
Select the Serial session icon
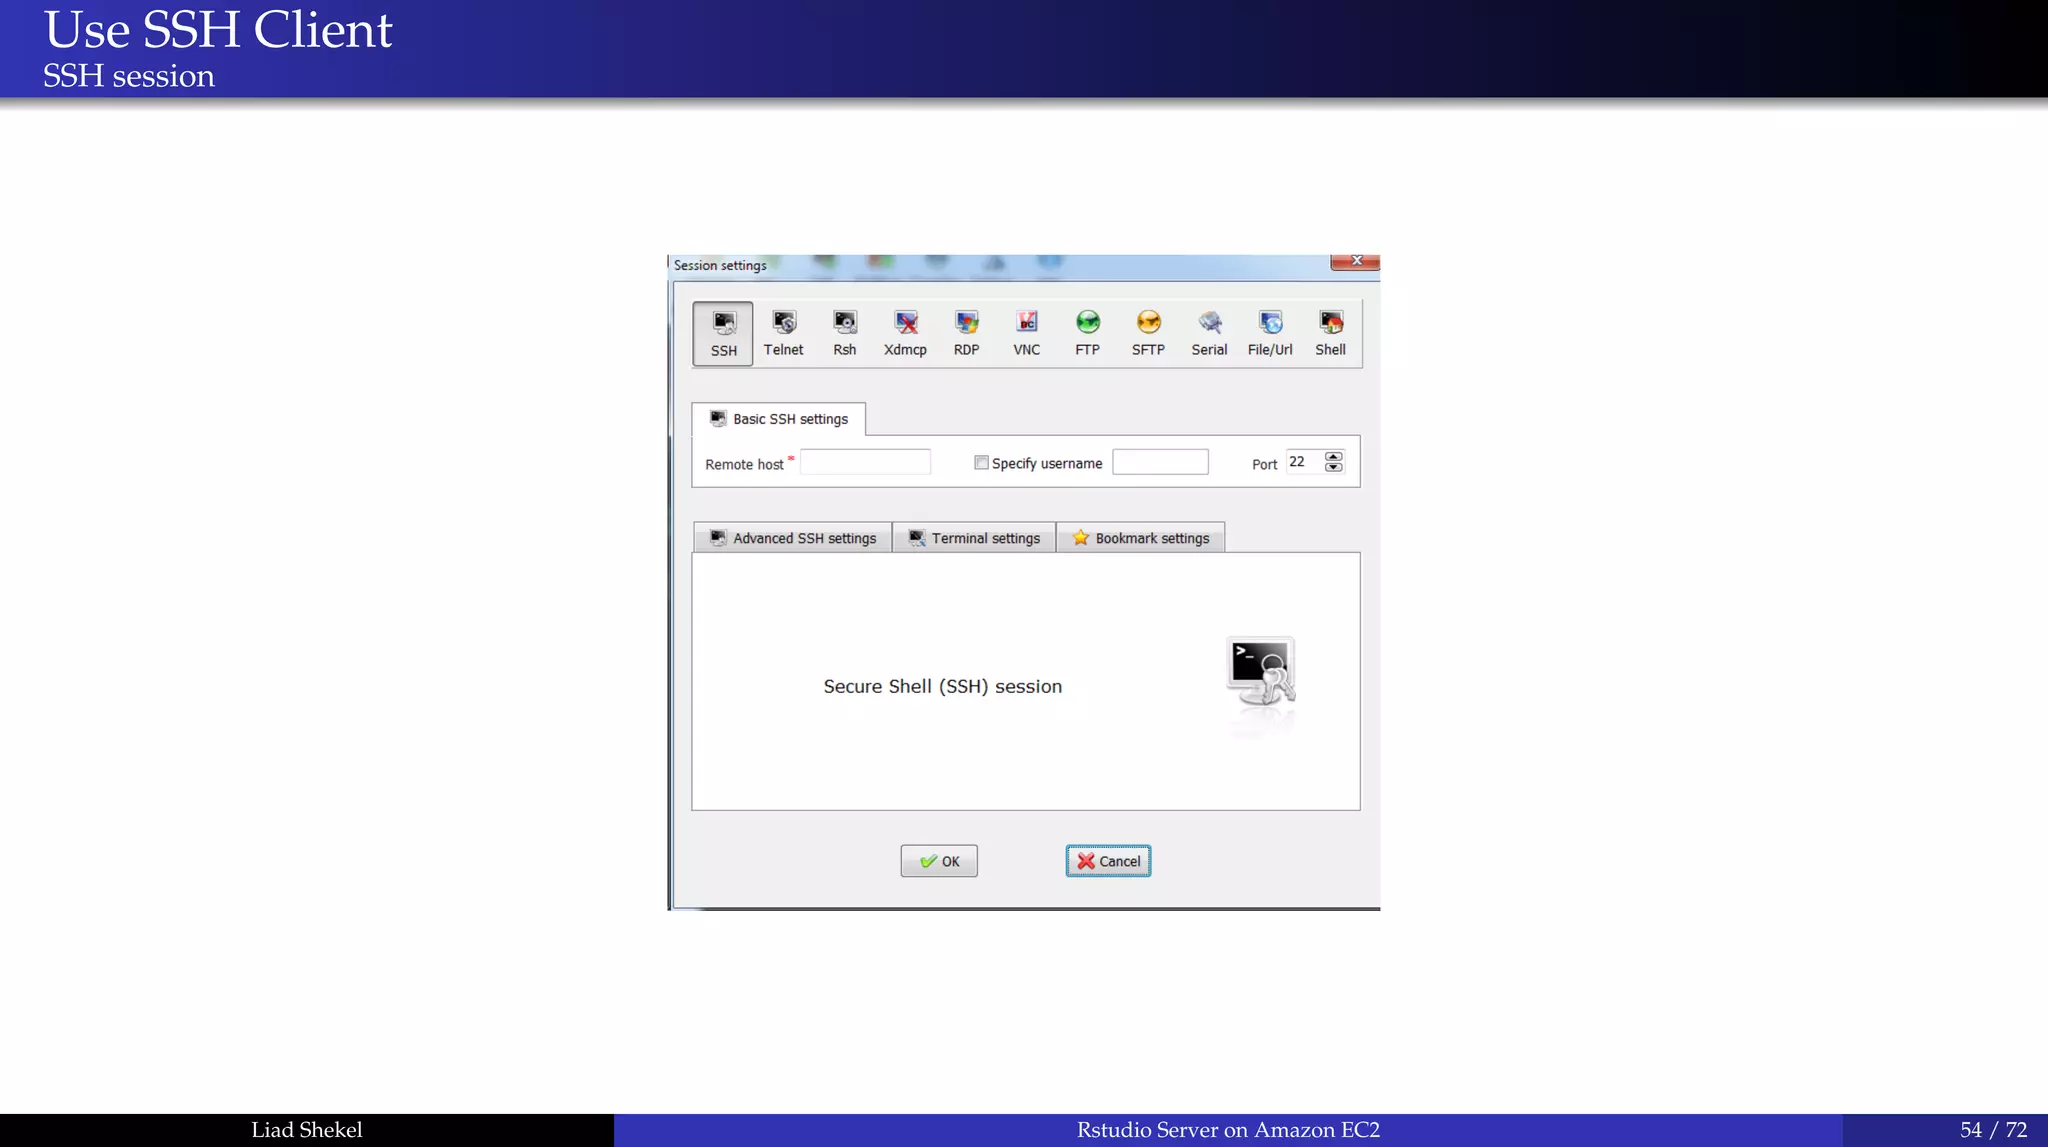[1210, 334]
